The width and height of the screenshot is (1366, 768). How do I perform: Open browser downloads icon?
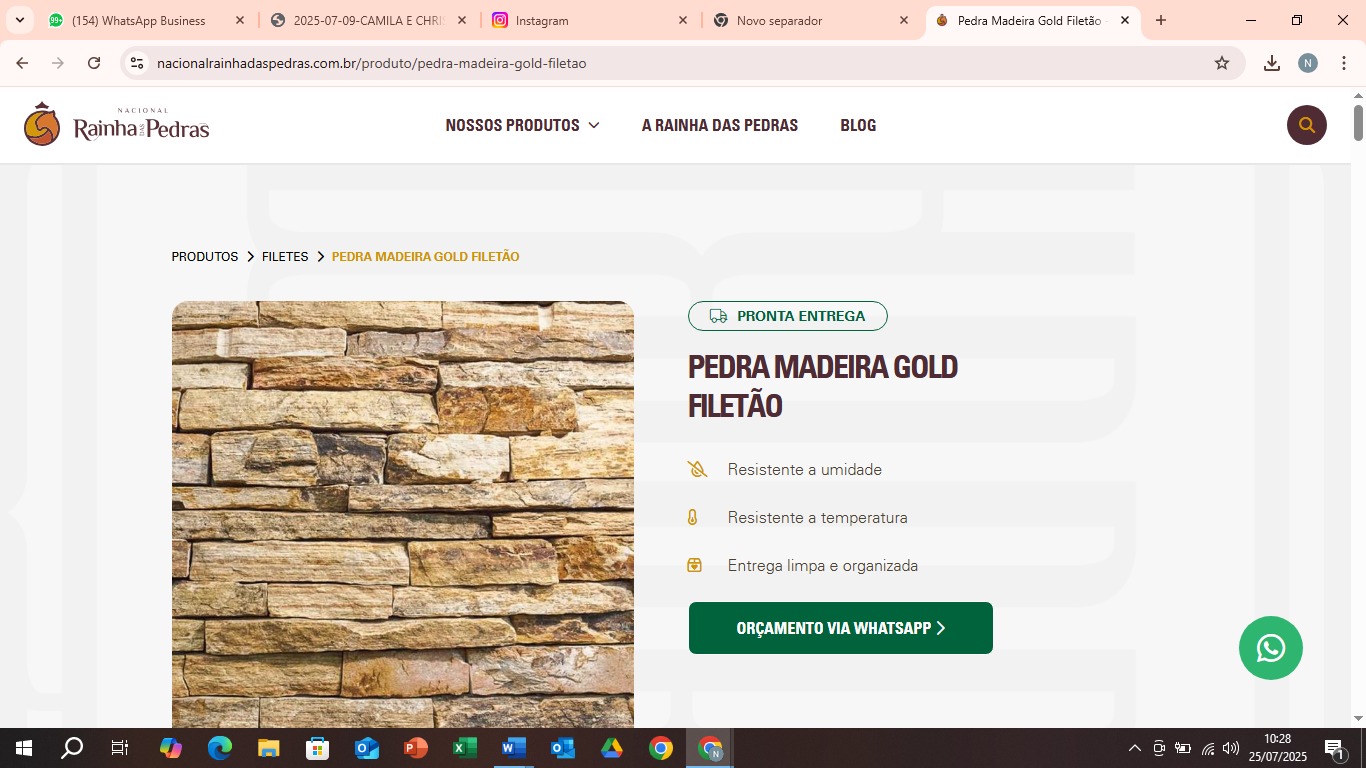1271,62
